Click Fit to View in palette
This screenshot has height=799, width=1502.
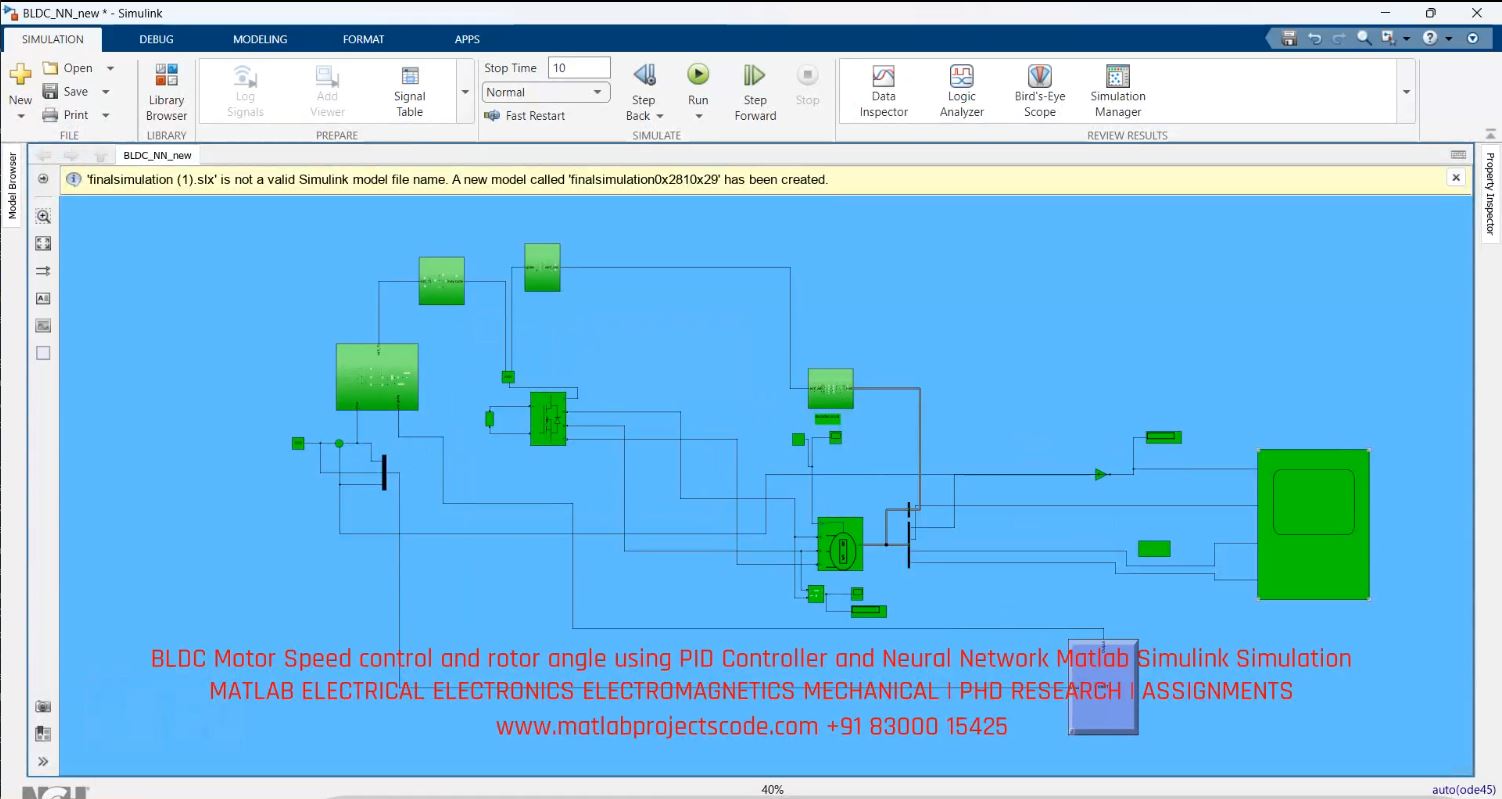(x=43, y=243)
